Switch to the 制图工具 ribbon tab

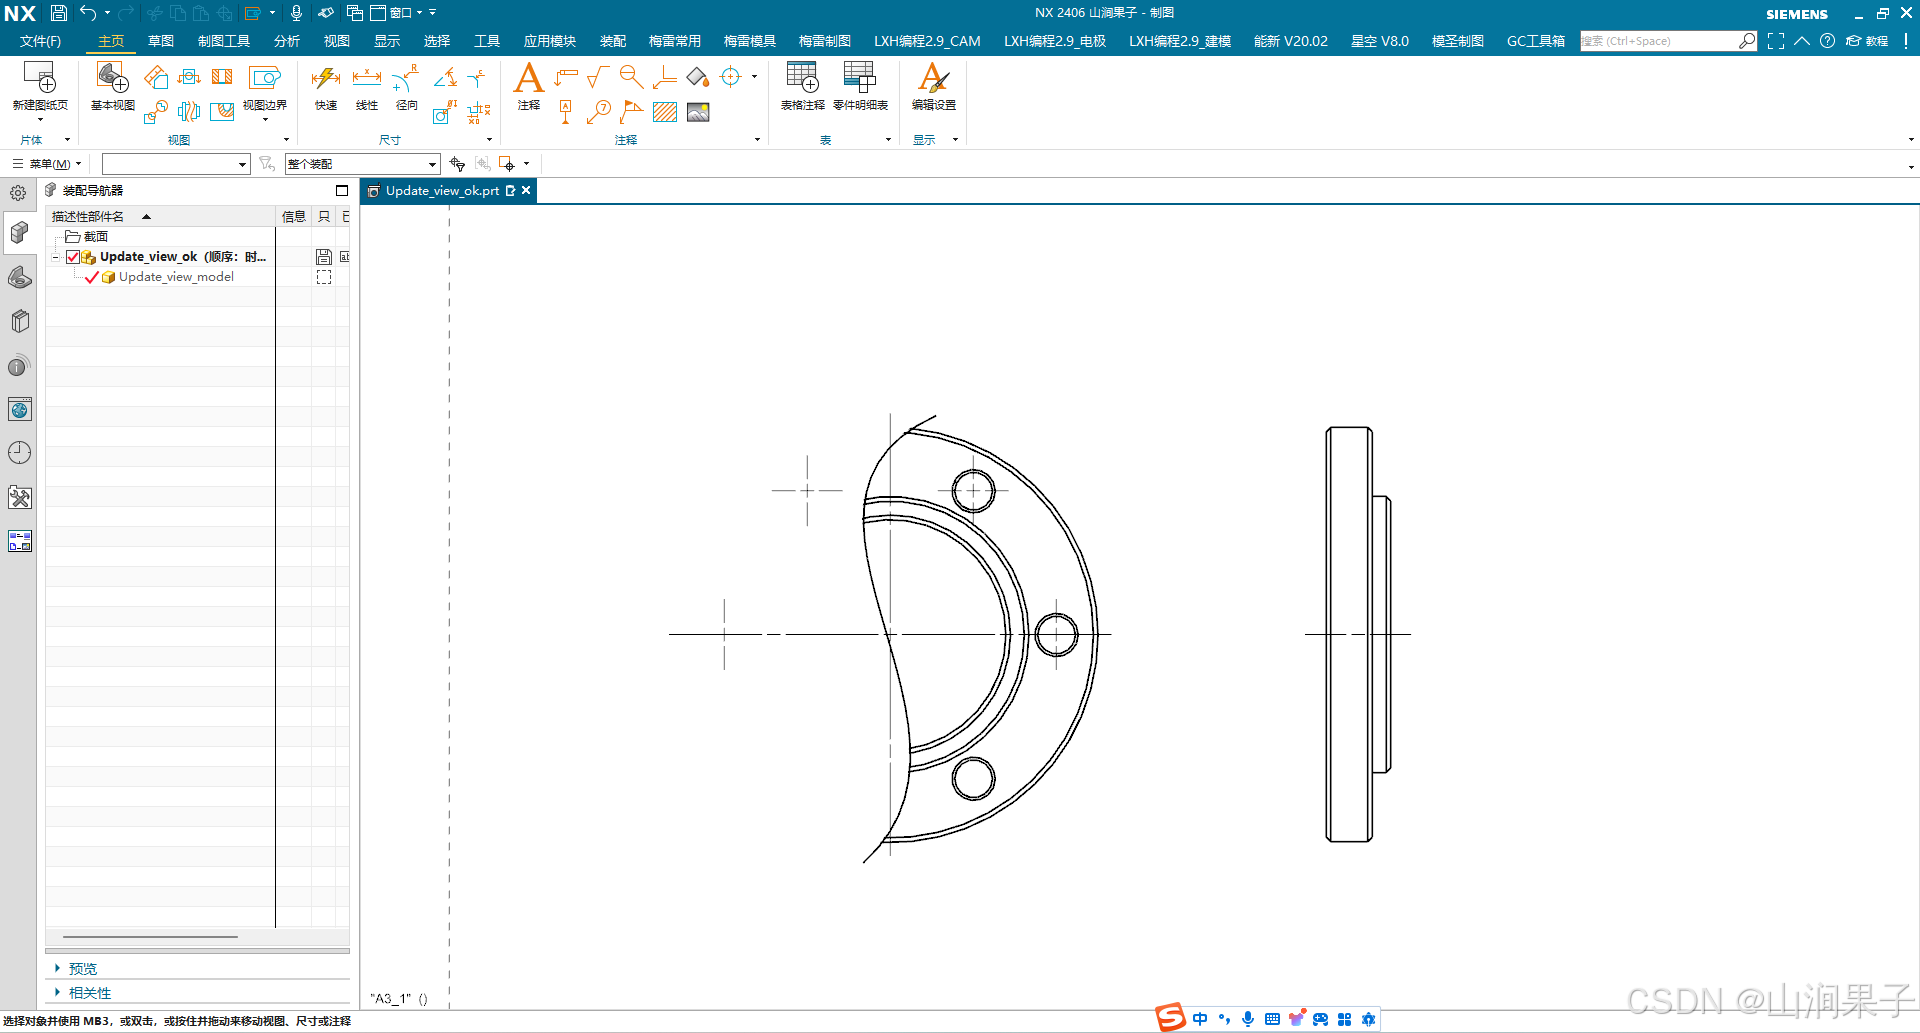click(x=224, y=41)
